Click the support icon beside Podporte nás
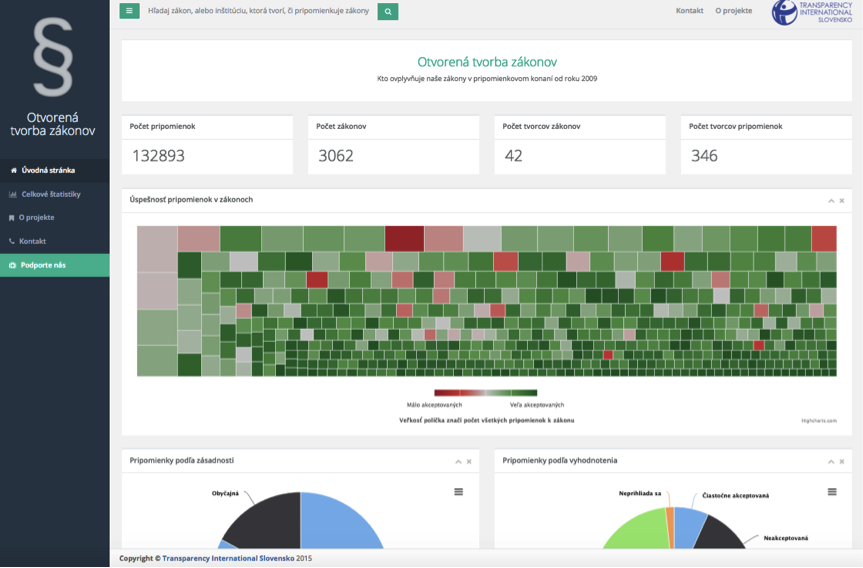This screenshot has height=568, width=863. pyautogui.click(x=13, y=265)
